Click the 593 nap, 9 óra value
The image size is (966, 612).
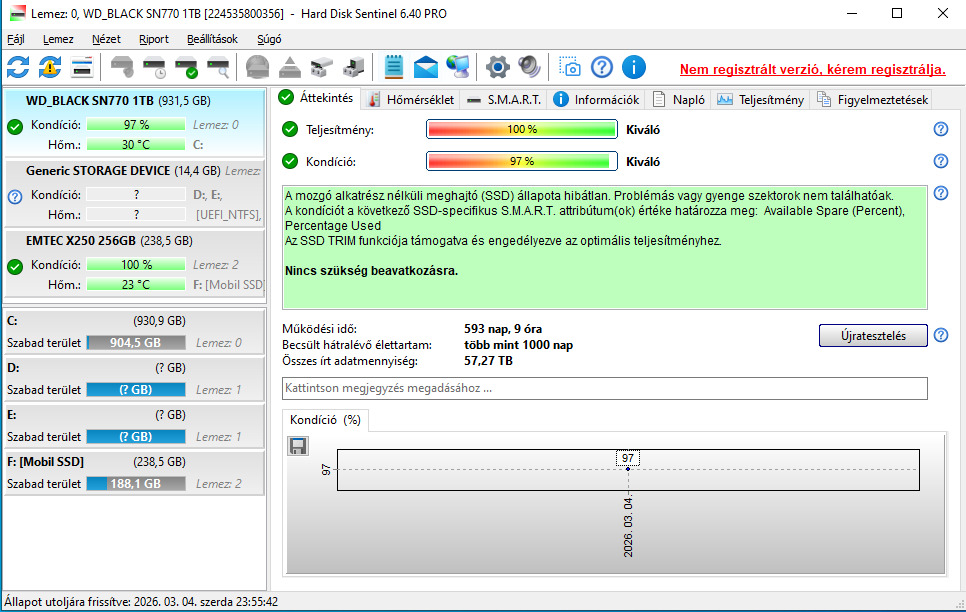tap(503, 328)
